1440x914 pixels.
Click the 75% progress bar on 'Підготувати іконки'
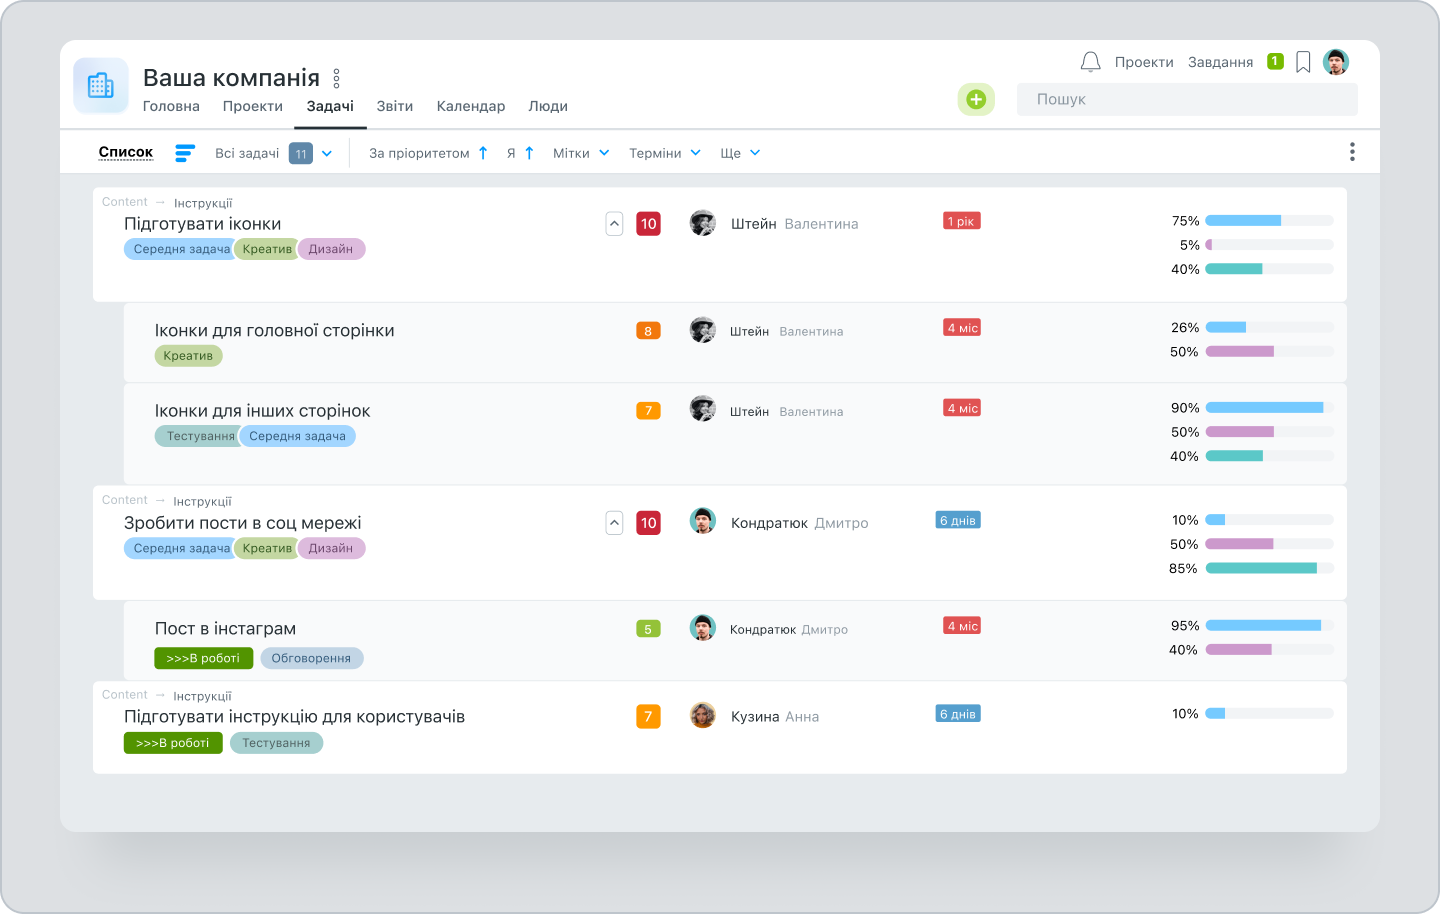[x=1243, y=220]
